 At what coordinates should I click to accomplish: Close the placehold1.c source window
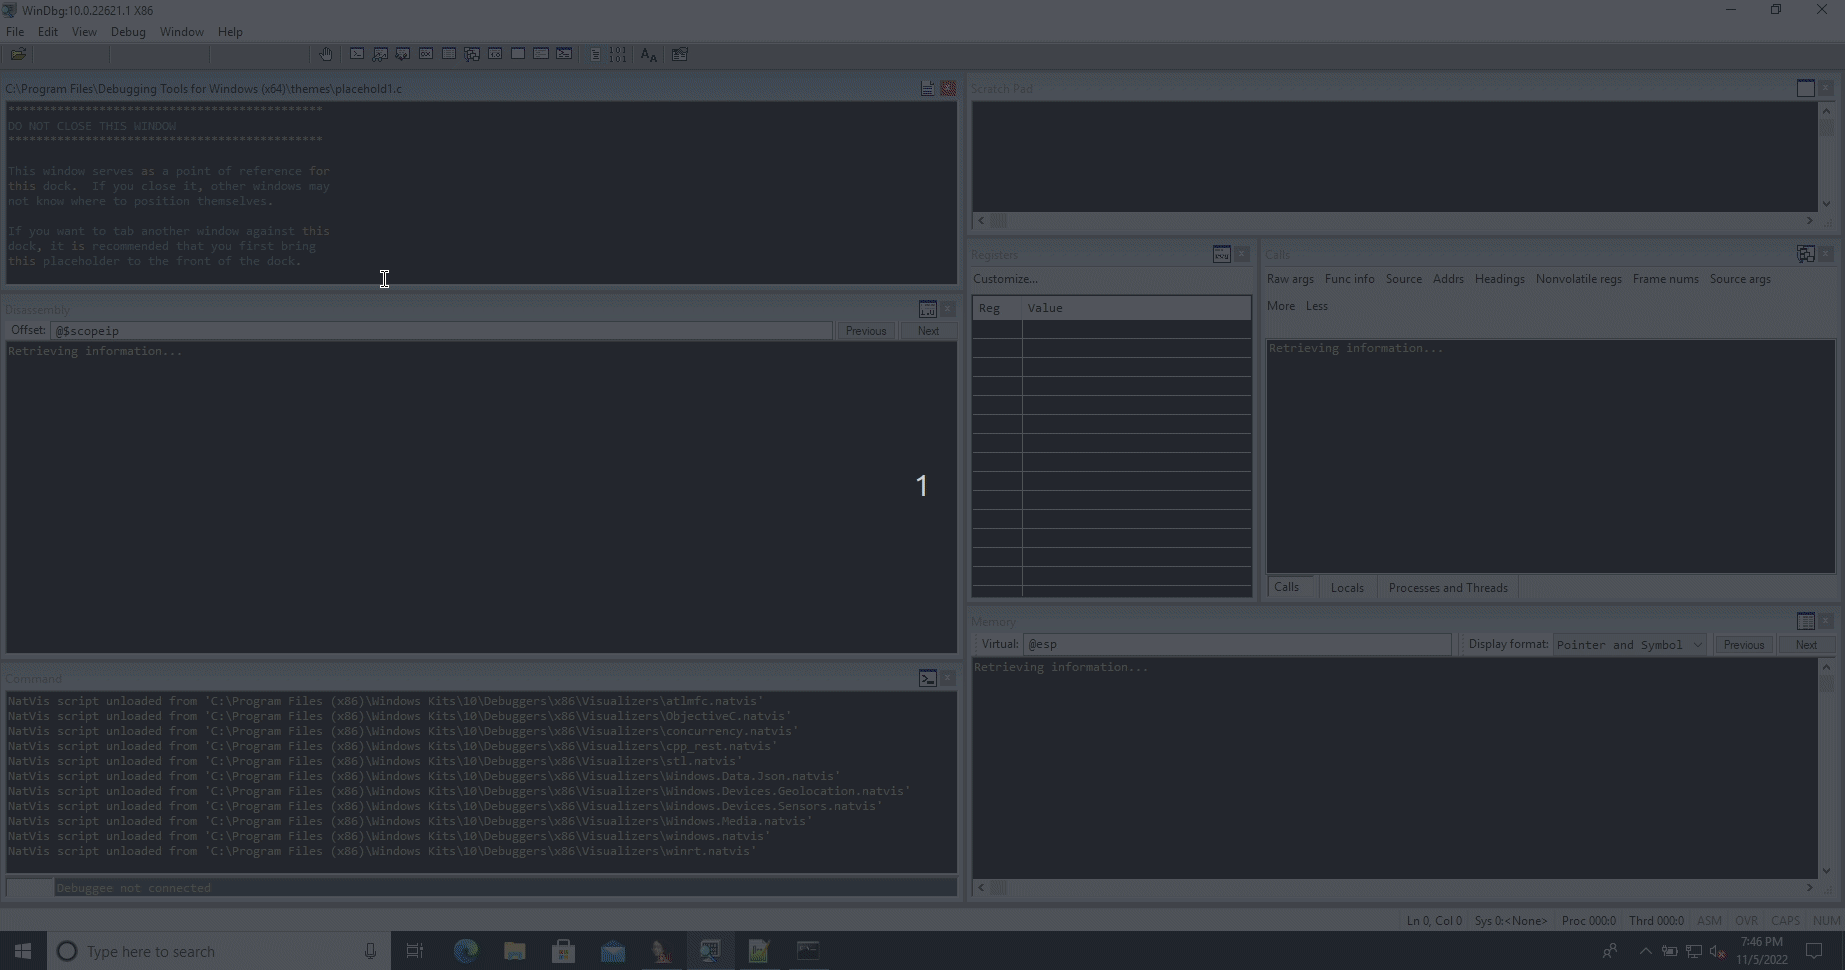948,89
